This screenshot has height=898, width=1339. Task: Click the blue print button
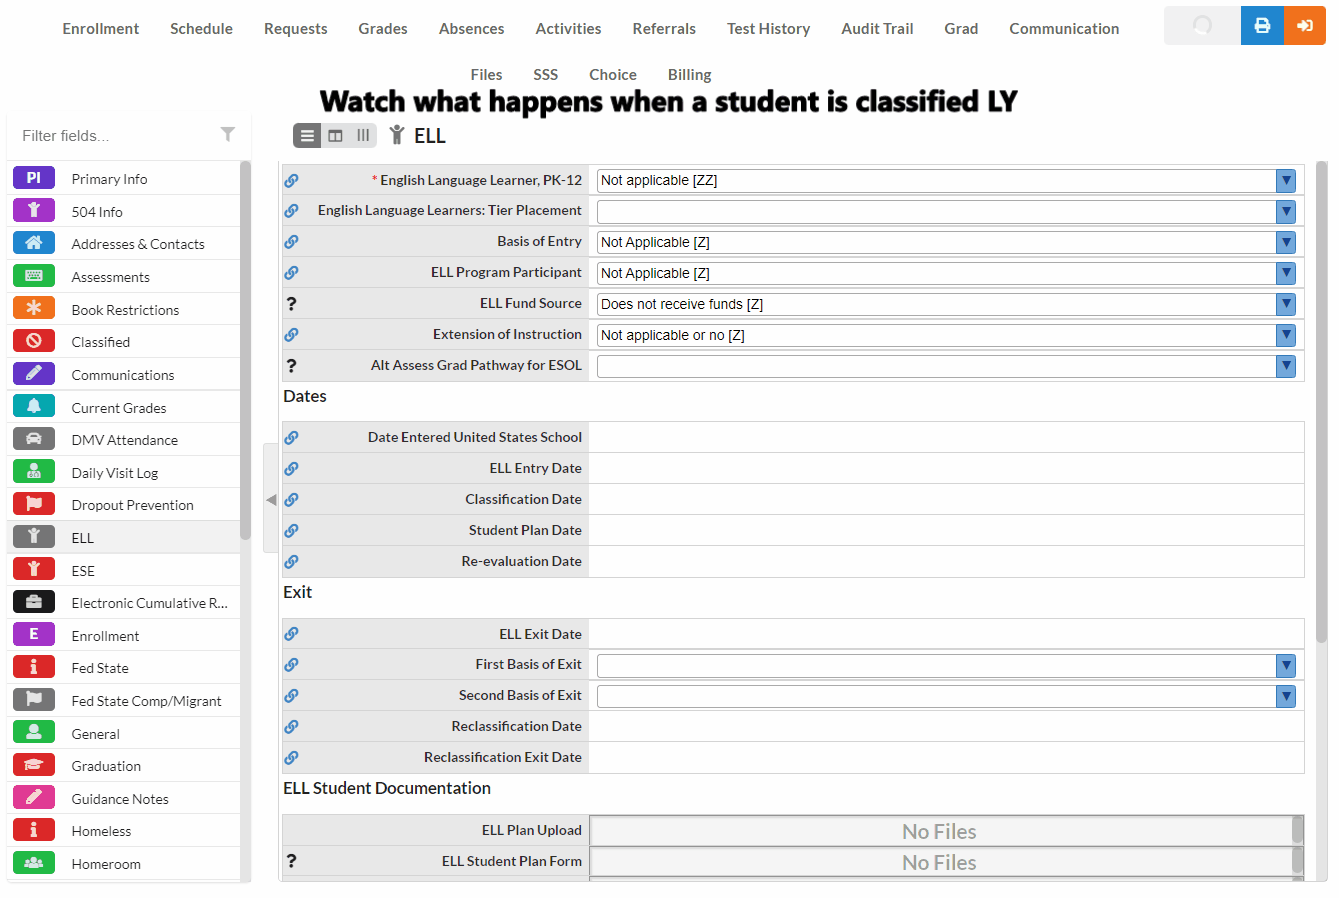[x=1262, y=26]
